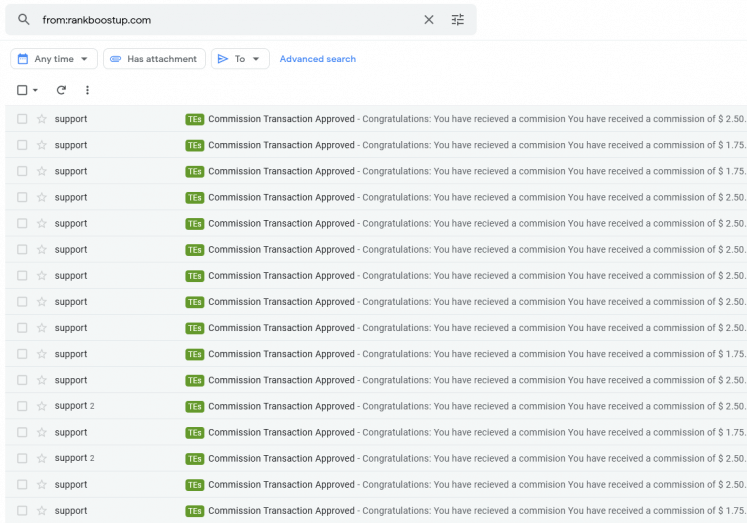Open the To recipient filter dropdown

[x=240, y=59]
